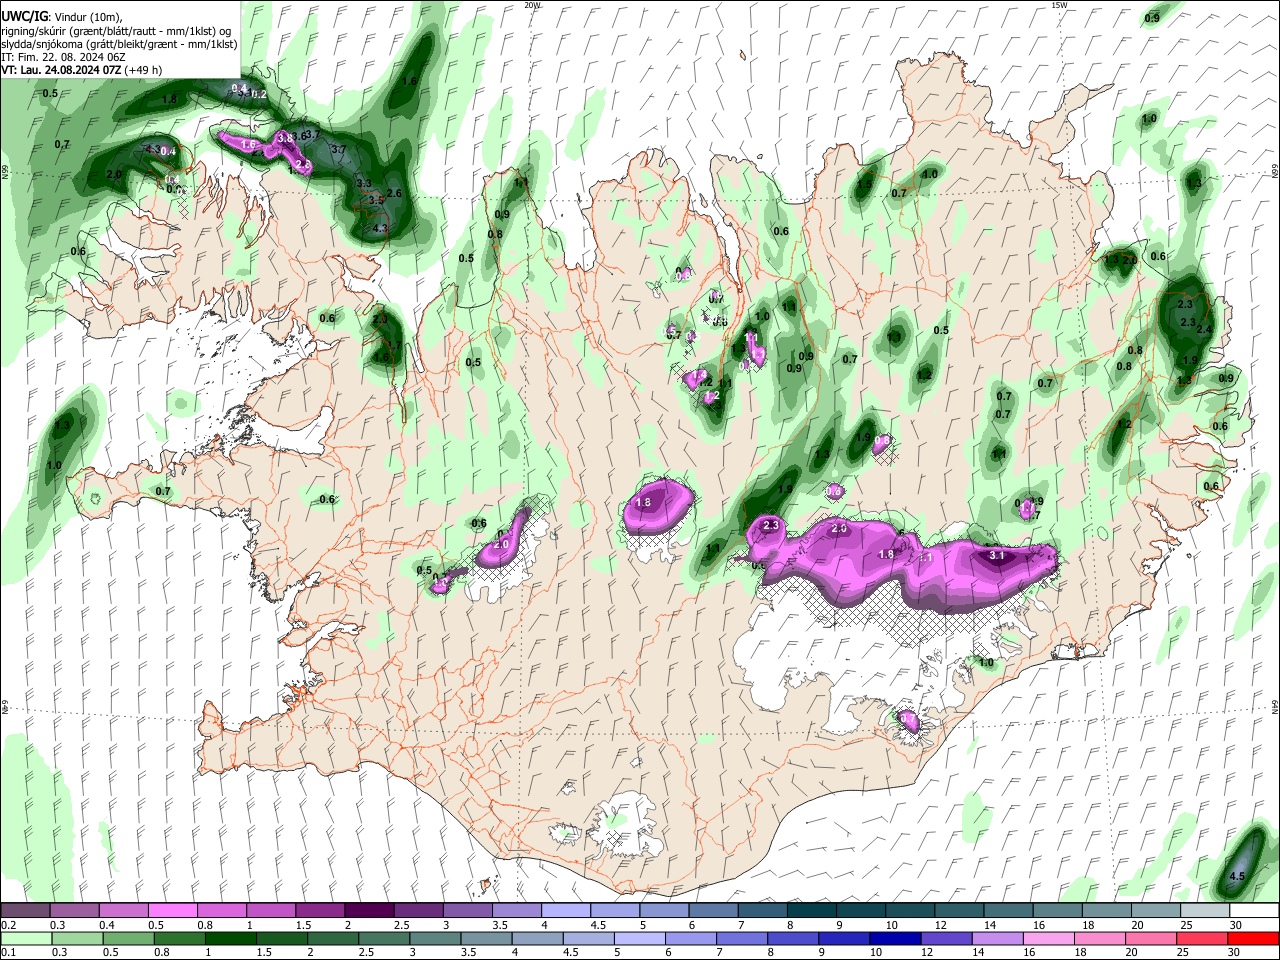Pick the light grey 25 swatch in snow legend

(x=1205, y=911)
